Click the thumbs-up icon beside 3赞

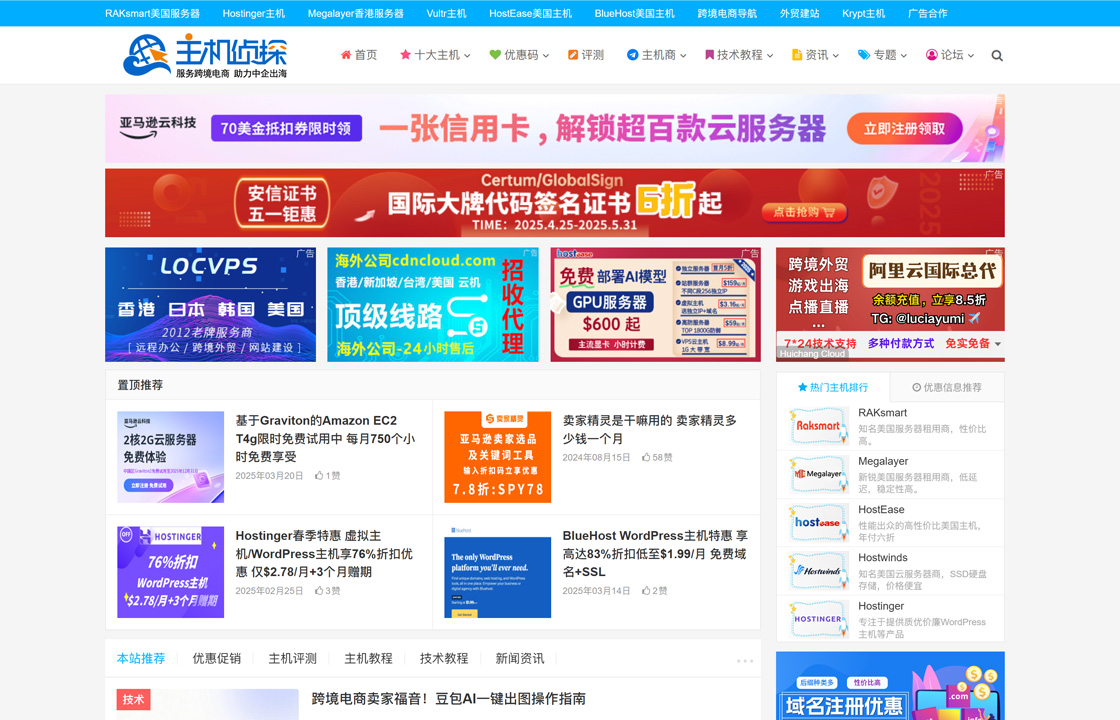point(319,591)
